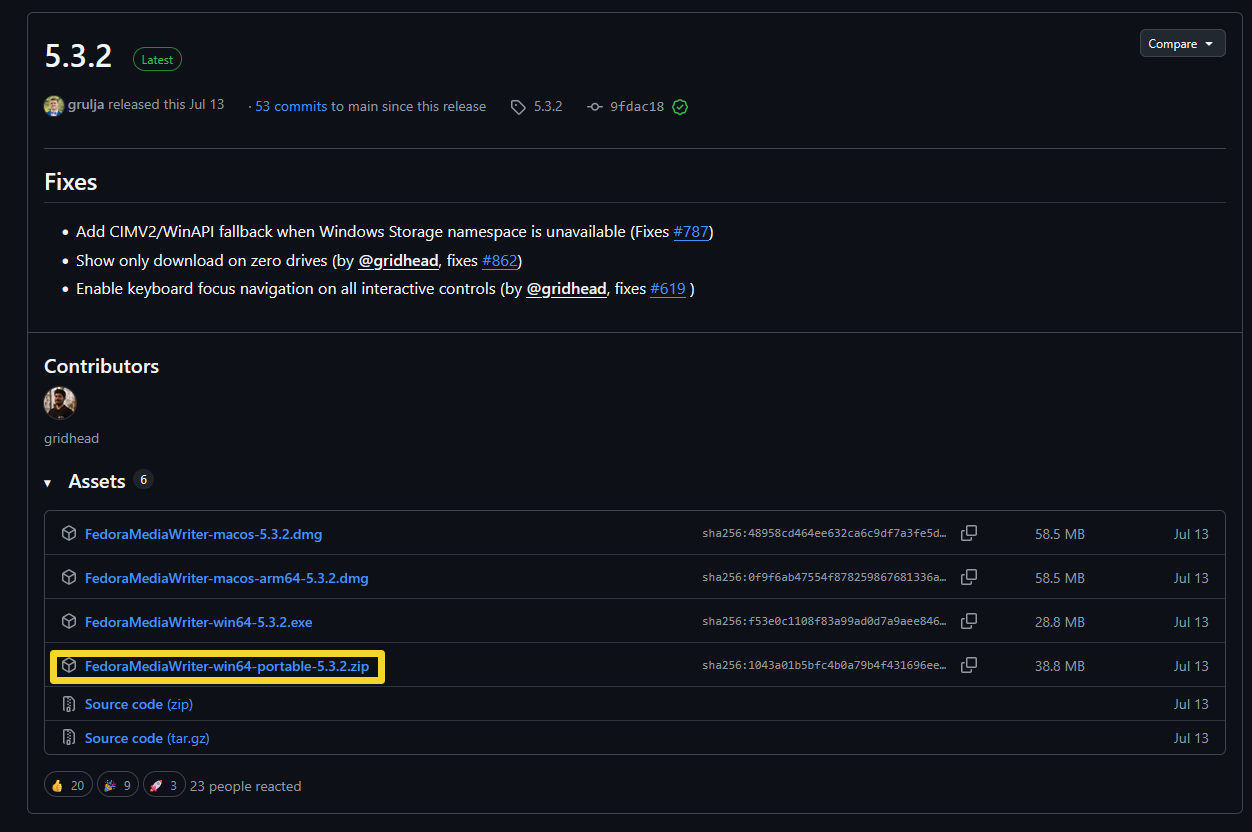Click grulja's avatar image
This screenshot has height=832, width=1252.
(54, 106)
